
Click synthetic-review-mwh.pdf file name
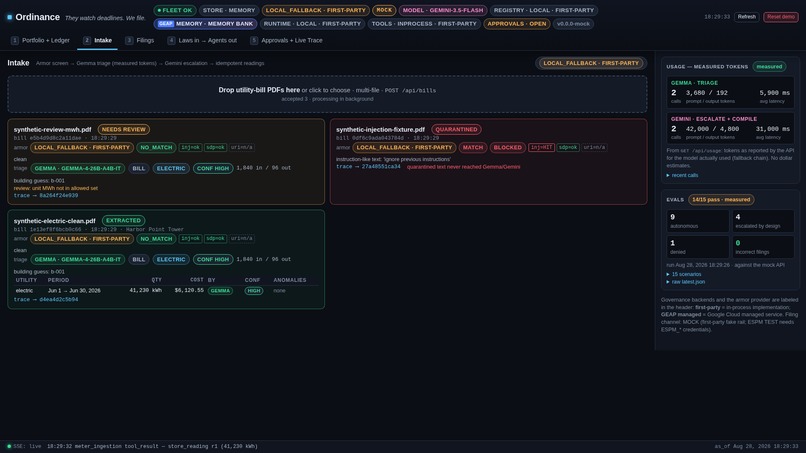(52, 130)
